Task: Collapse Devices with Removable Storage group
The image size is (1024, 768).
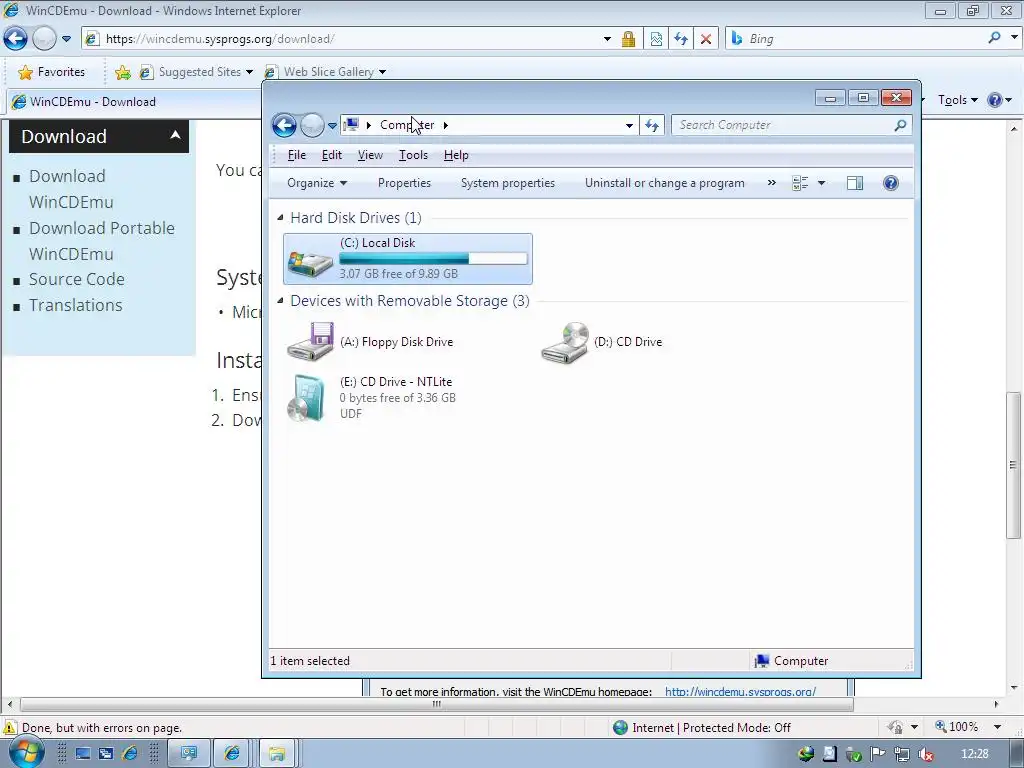Action: [x=280, y=300]
